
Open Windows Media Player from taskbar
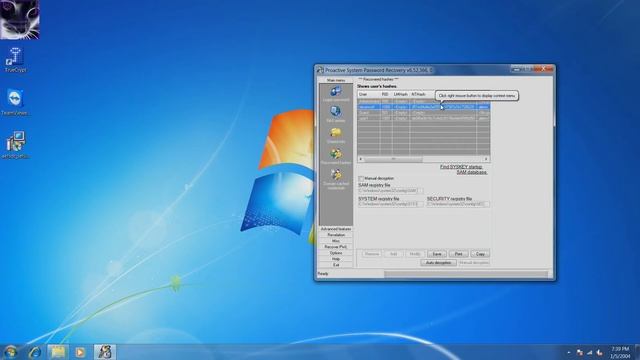click(x=80, y=352)
